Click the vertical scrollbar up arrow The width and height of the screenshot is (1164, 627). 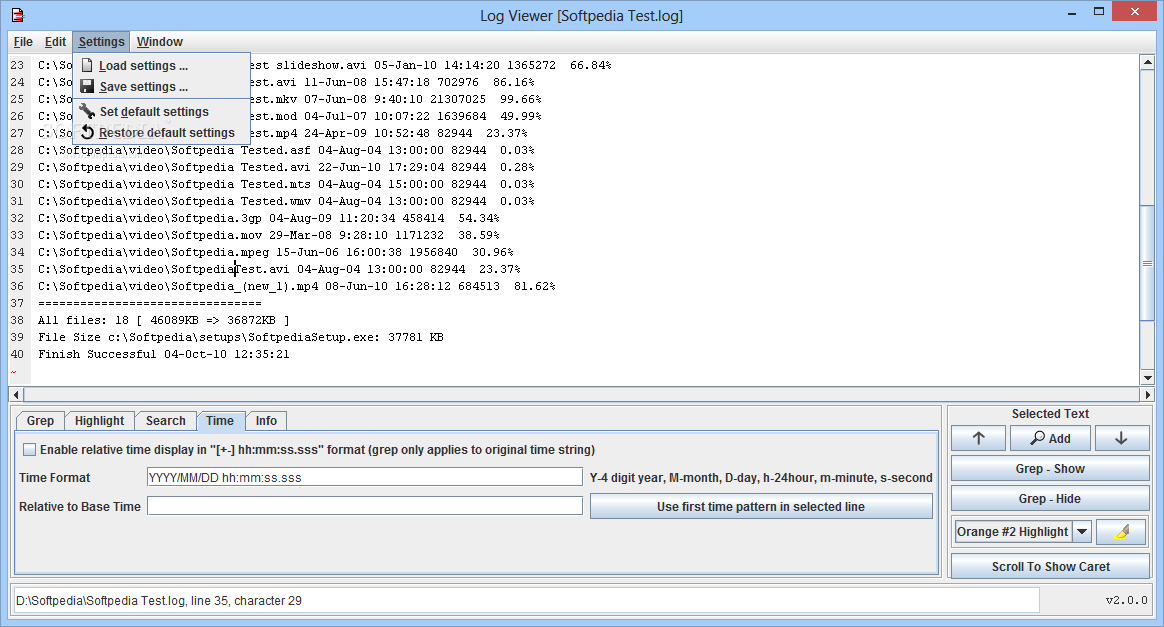point(1147,63)
